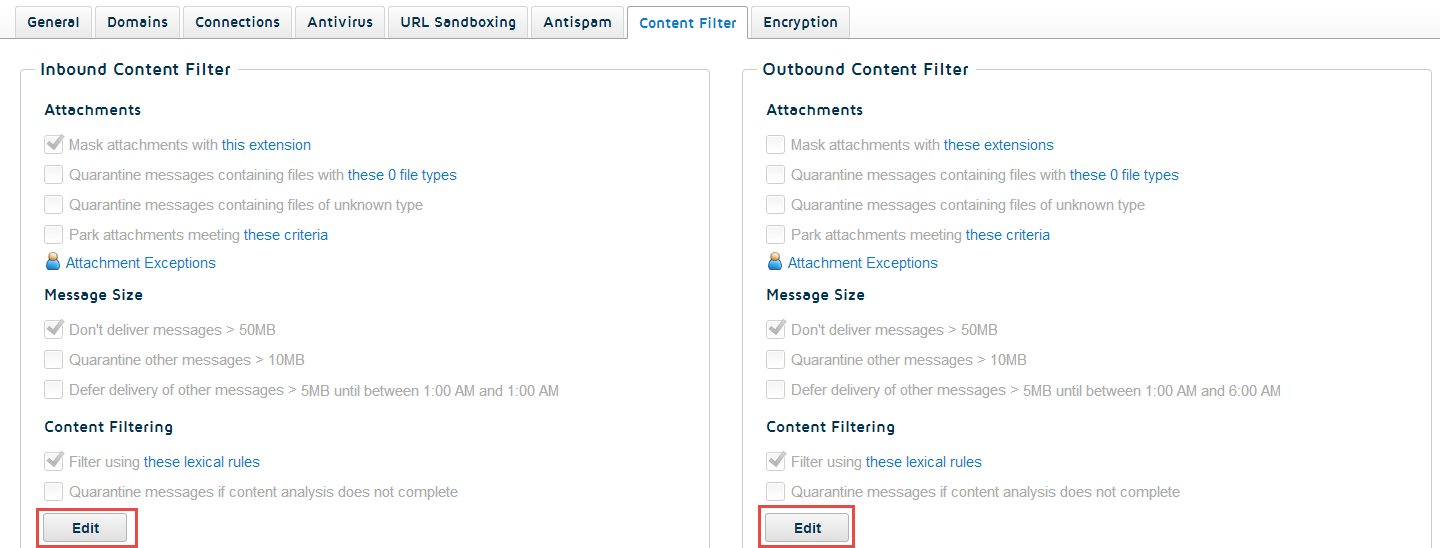
Task: Check Inbound Park attachments meeting criteria box
Action: (x=54, y=234)
